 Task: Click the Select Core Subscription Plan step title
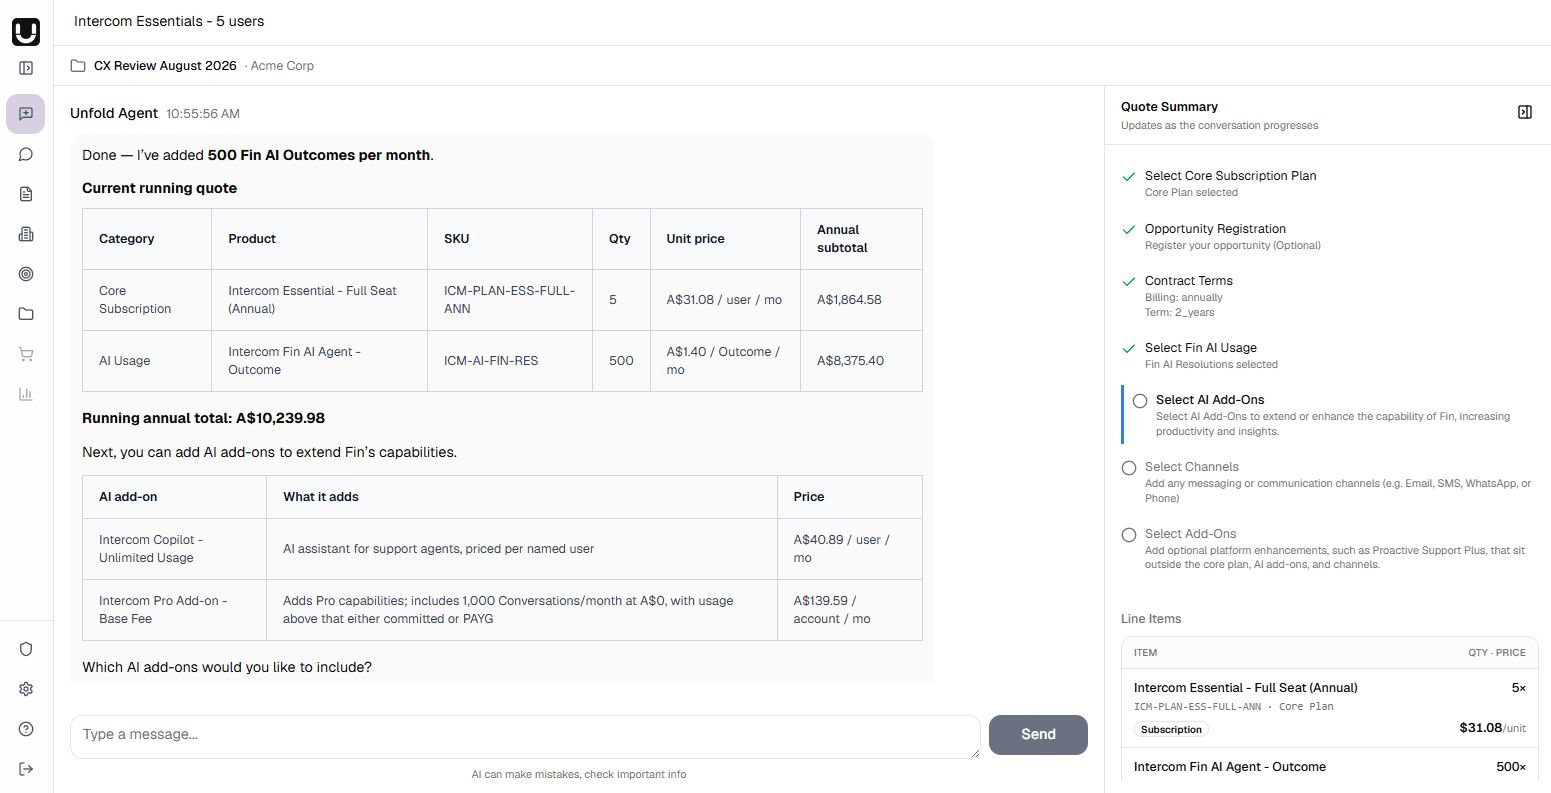click(x=1230, y=176)
